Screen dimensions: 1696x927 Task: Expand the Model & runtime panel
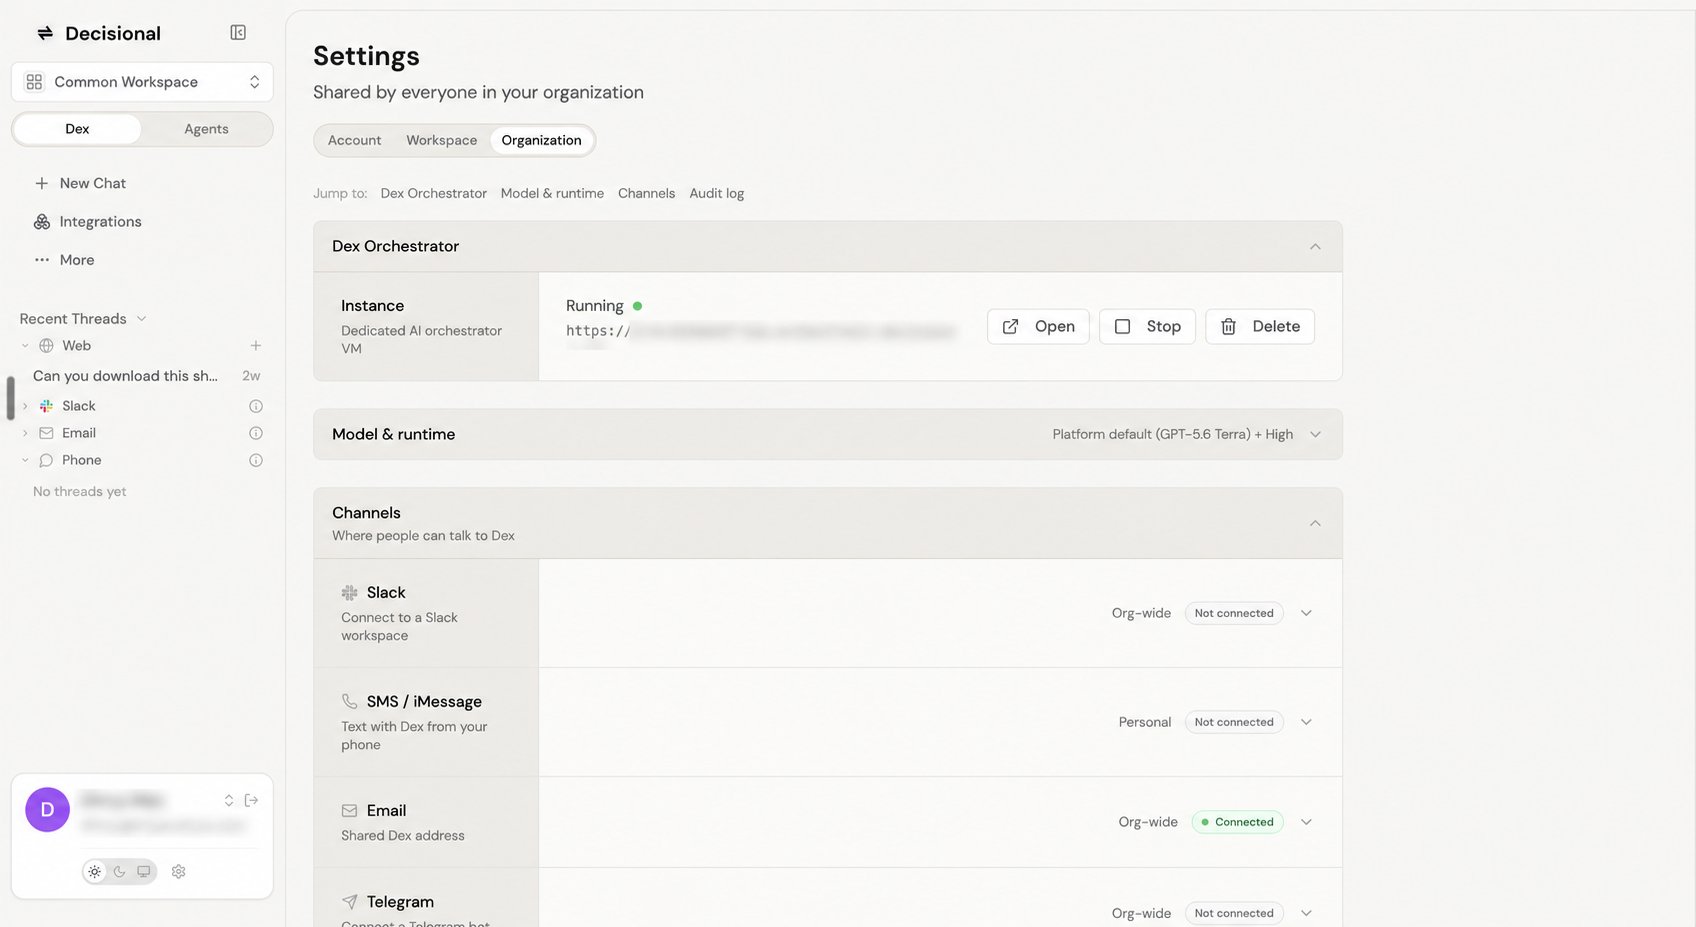point(1315,435)
